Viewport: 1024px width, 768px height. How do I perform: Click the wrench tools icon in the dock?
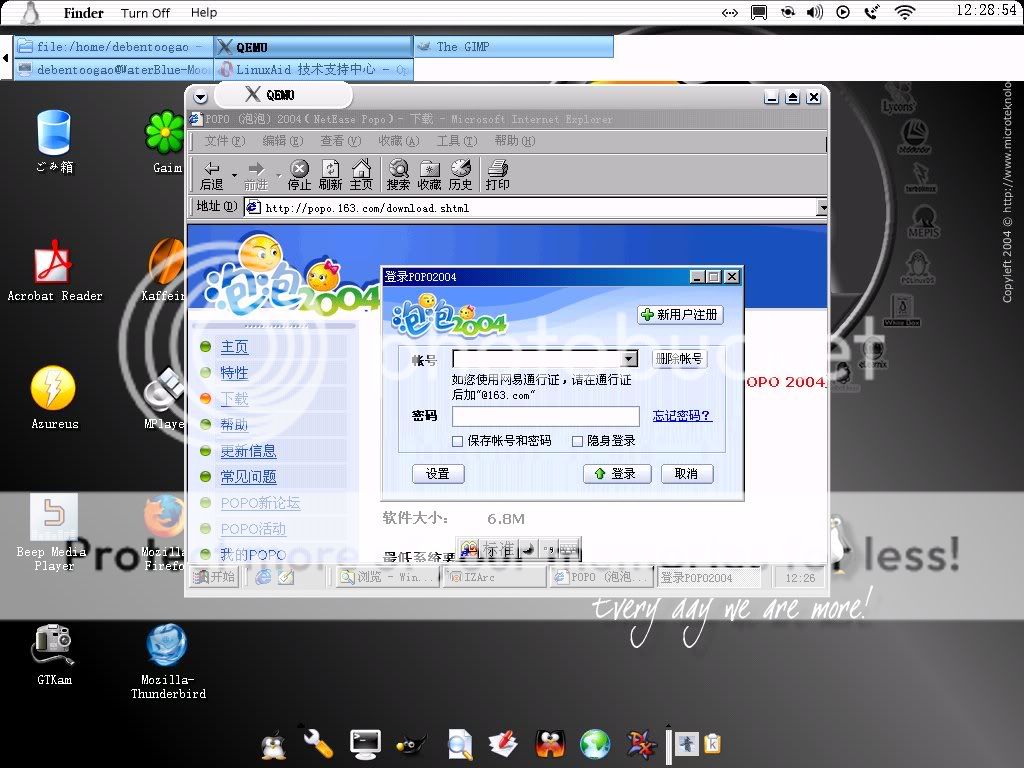(318, 743)
